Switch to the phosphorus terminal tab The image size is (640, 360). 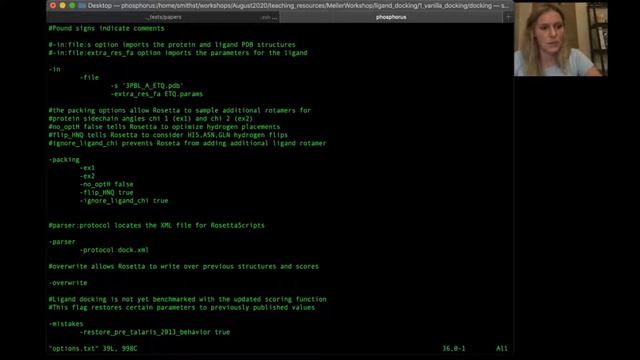[391, 17]
